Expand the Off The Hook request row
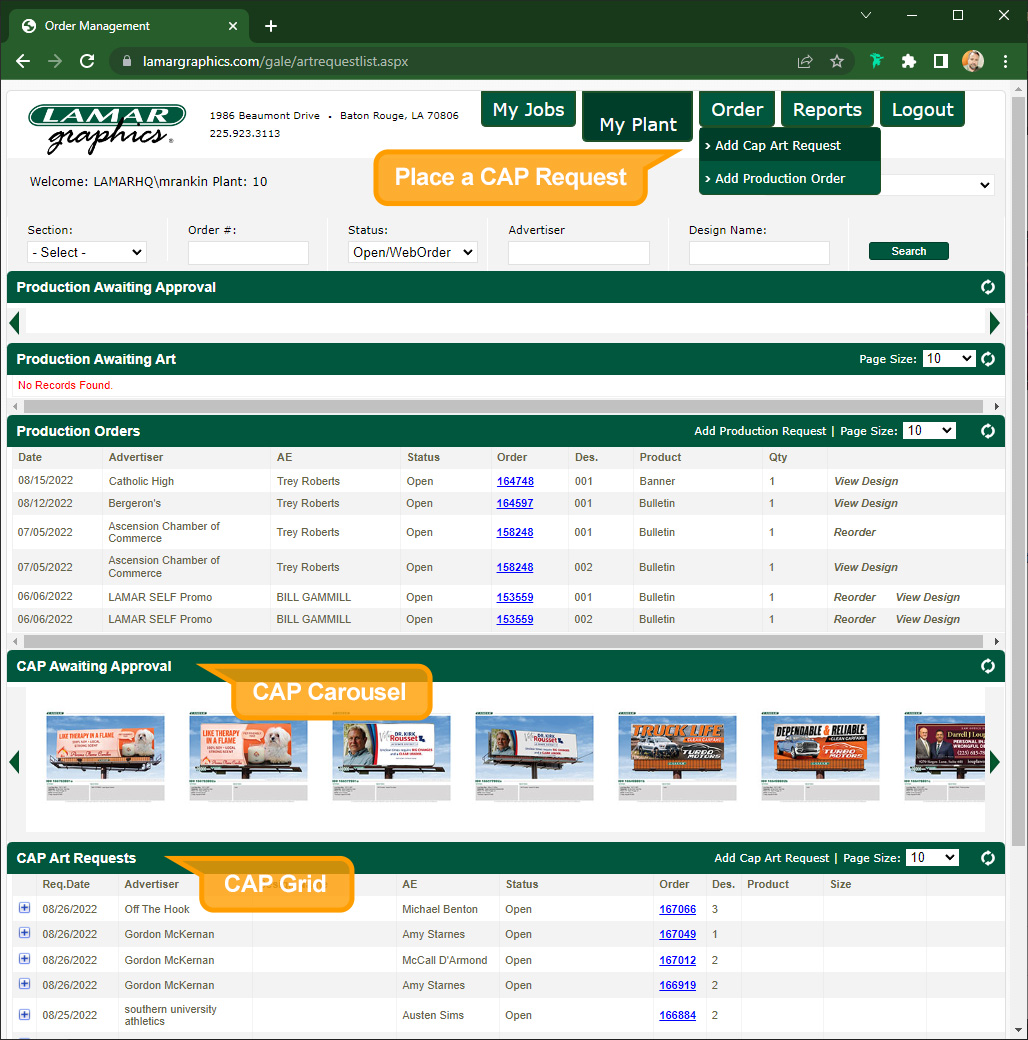The image size is (1028, 1040). [x=25, y=908]
